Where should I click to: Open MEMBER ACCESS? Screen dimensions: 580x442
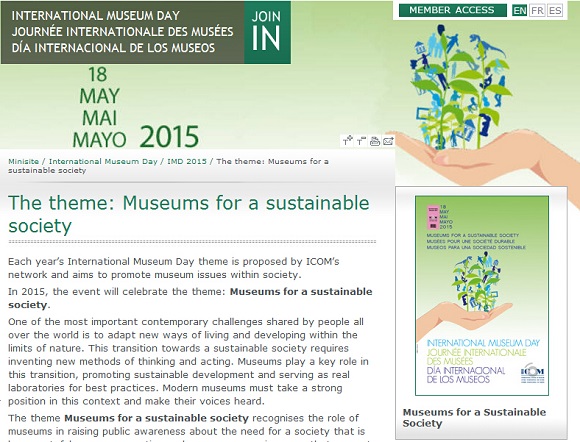[x=452, y=10]
